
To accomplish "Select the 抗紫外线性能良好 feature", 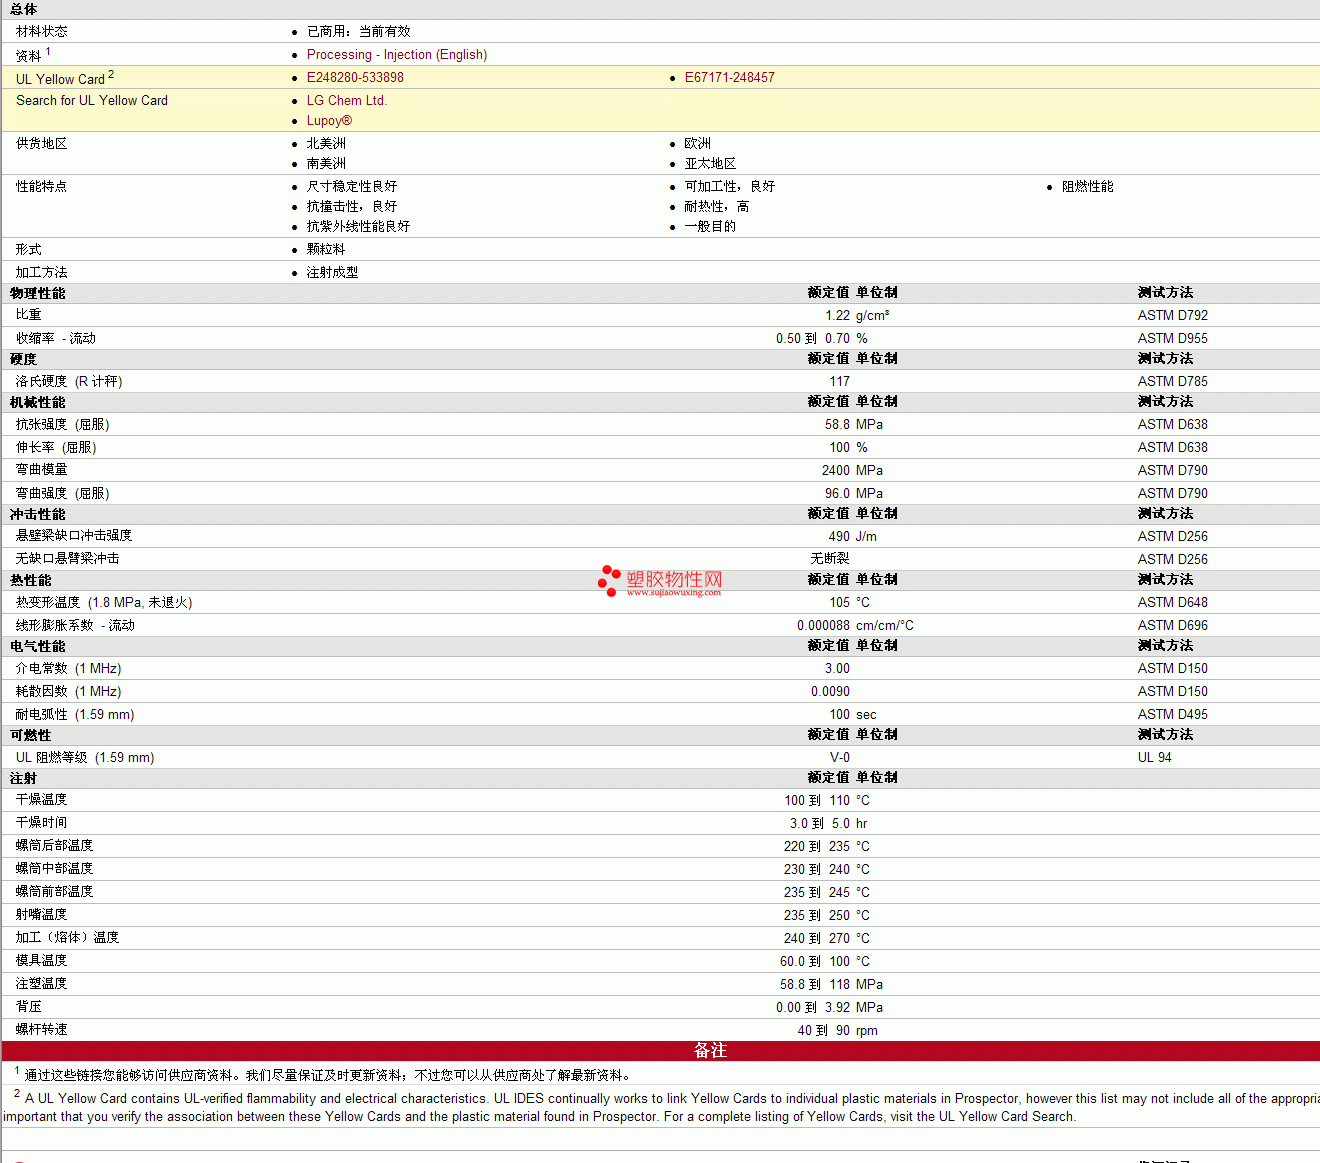I will [x=358, y=227].
